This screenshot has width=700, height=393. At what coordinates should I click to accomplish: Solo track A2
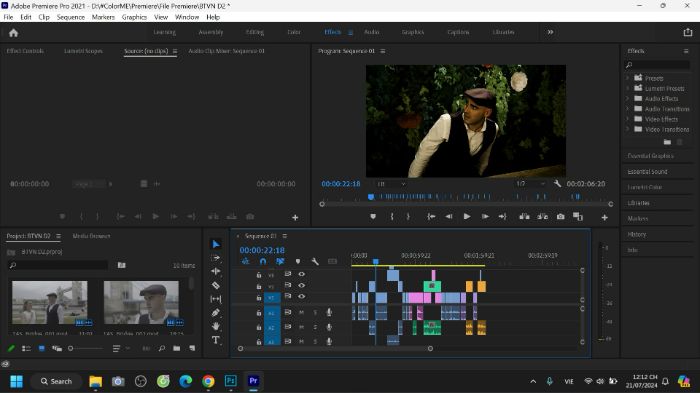pyautogui.click(x=315, y=327)
